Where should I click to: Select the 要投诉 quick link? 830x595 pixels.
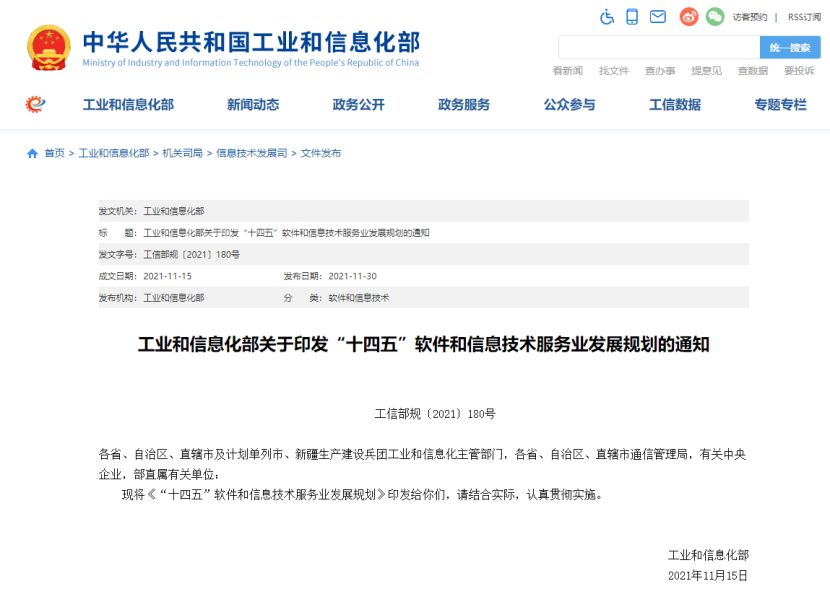pos(799,71)
